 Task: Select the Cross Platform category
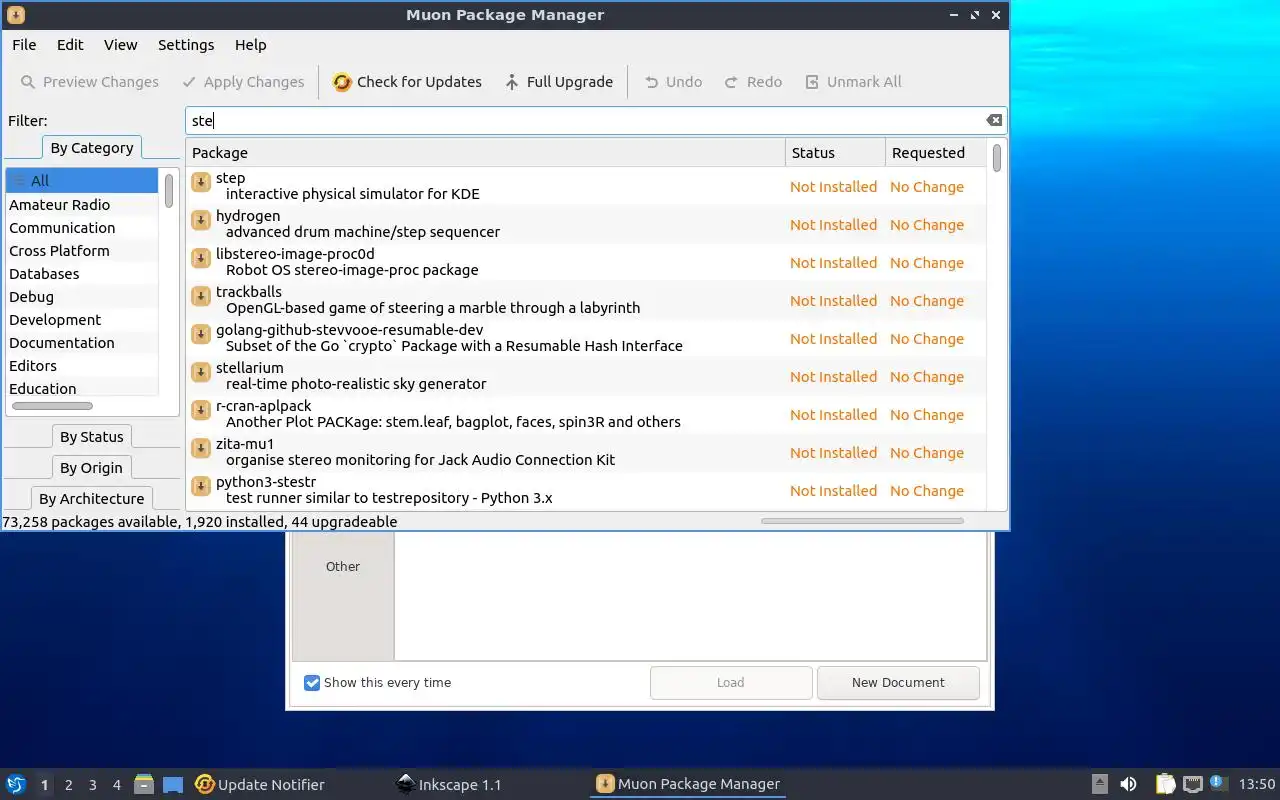pyautogui.click(x=82, y=251)
